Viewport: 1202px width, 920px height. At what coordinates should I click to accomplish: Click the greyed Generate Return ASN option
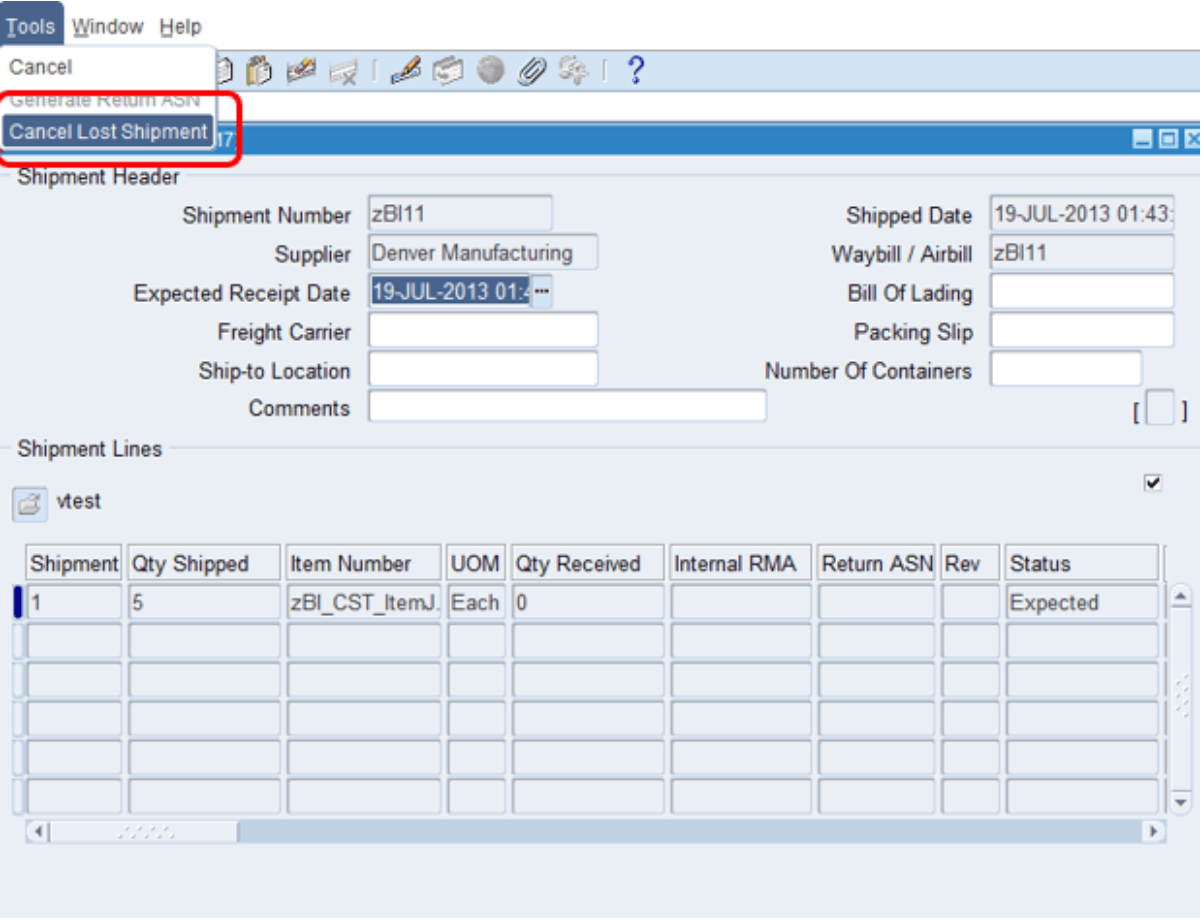pos(105,99)
